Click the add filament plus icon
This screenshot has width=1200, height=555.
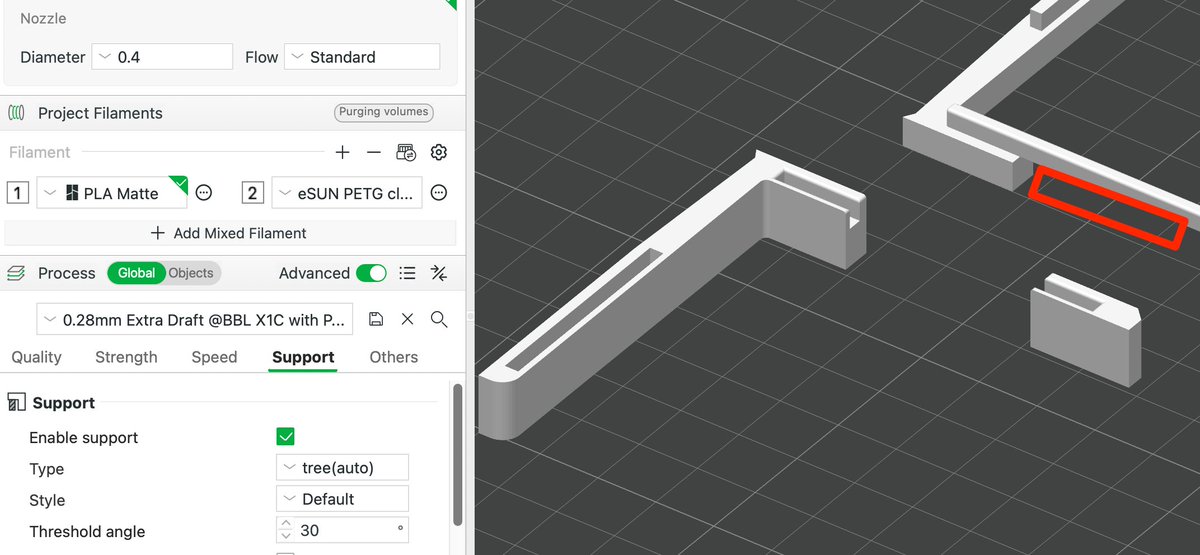342,153
